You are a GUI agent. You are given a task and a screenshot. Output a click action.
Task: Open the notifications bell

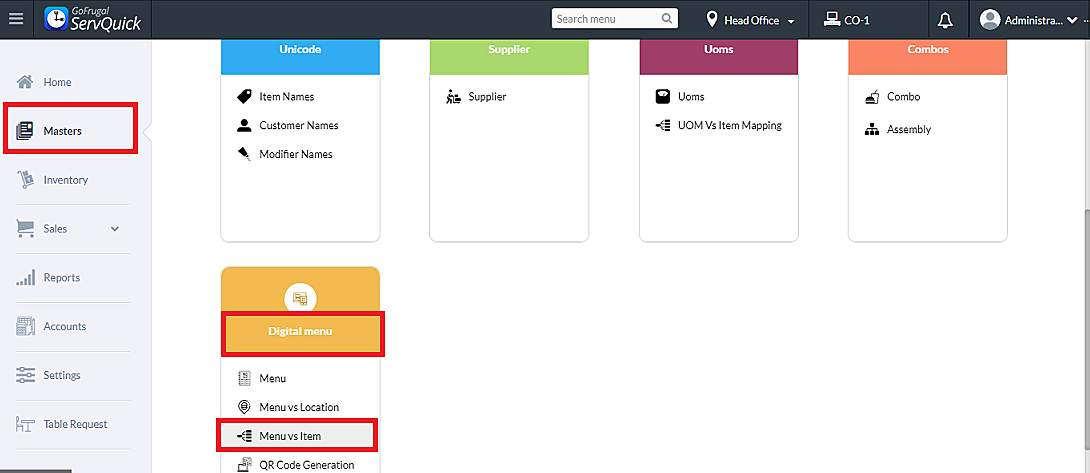click(945, 20)
